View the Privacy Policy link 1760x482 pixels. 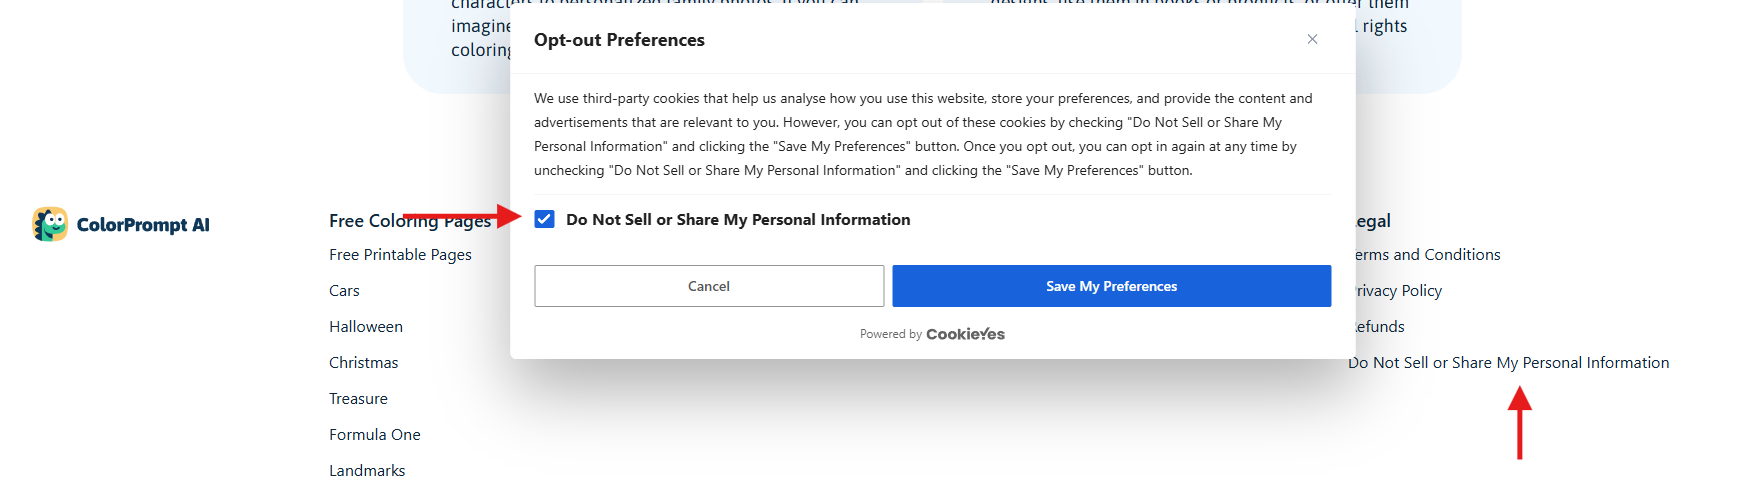(1400, 291)
